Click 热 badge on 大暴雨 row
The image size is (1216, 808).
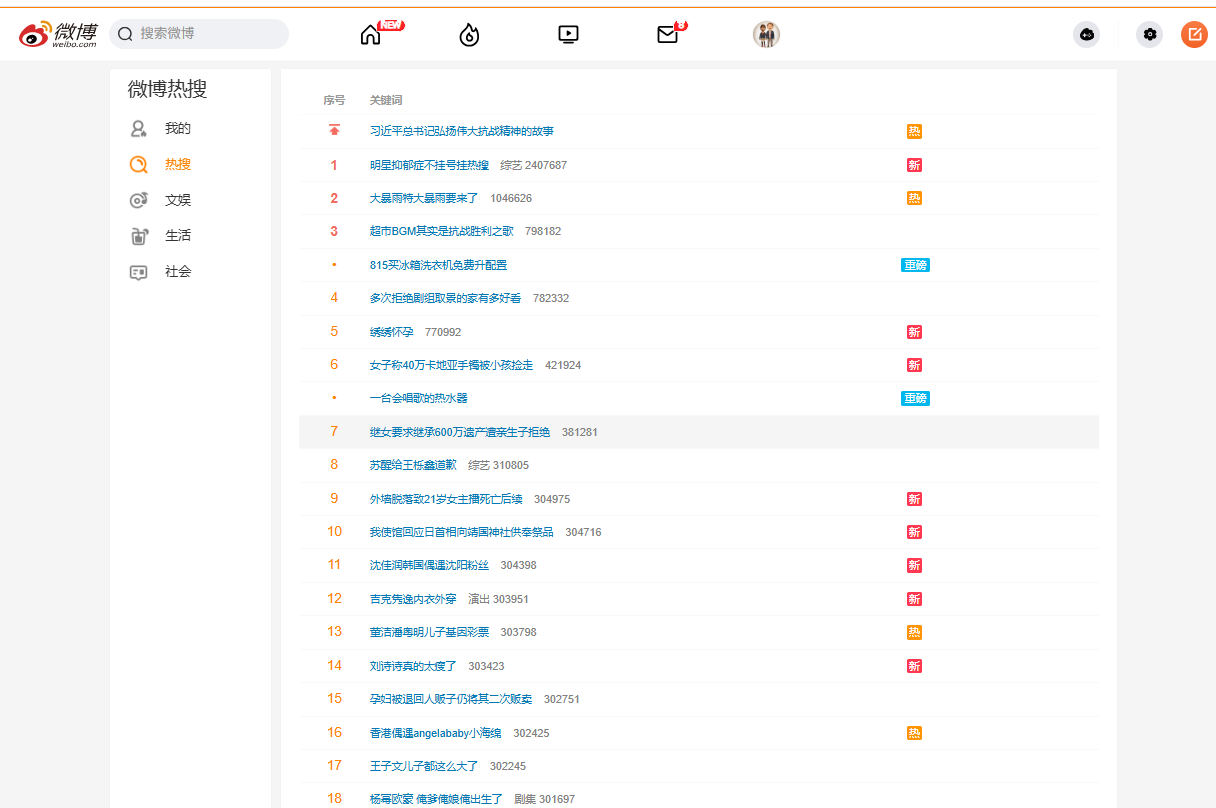coord(914,198)
